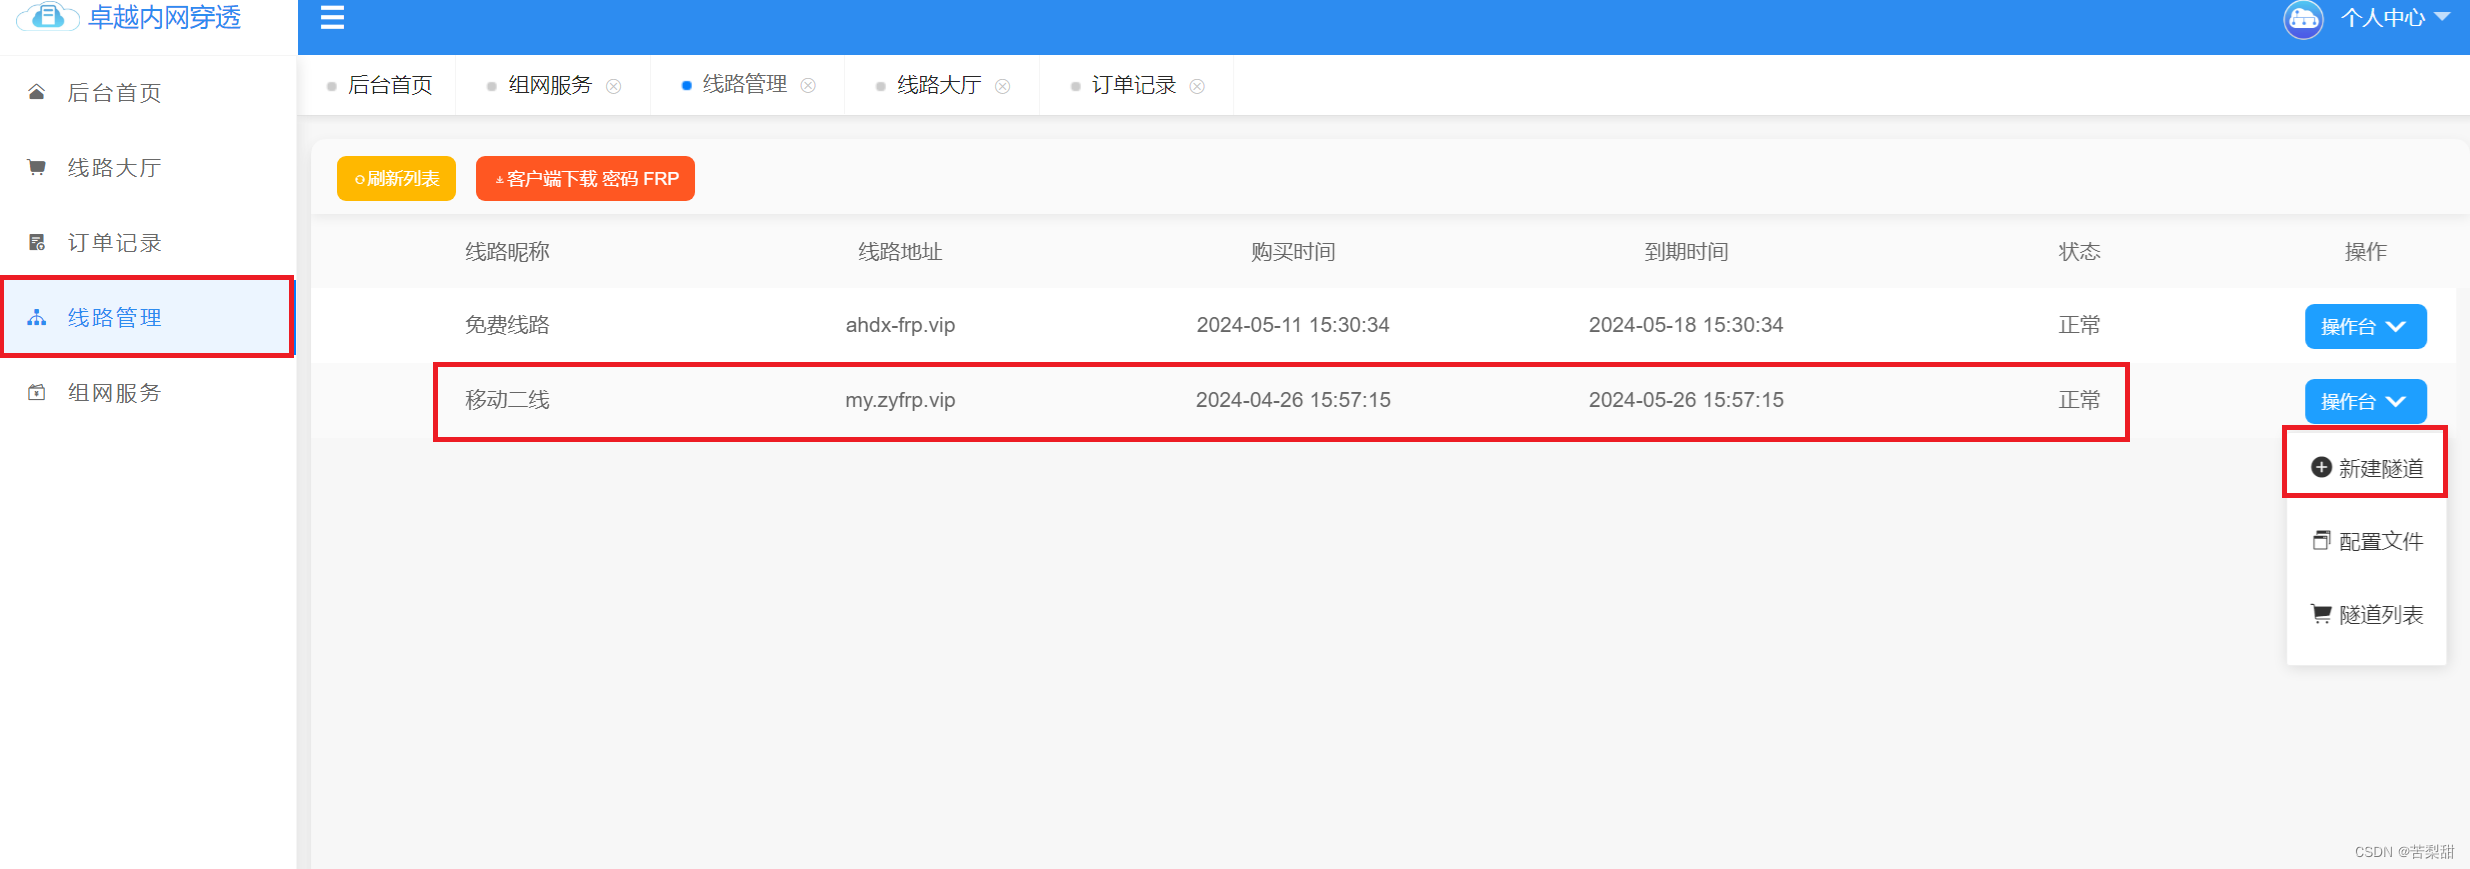The height and width of the screenshot is (869, 2470).
Task: Switch to the 组网服务 tab
Action: click(550, 85)
